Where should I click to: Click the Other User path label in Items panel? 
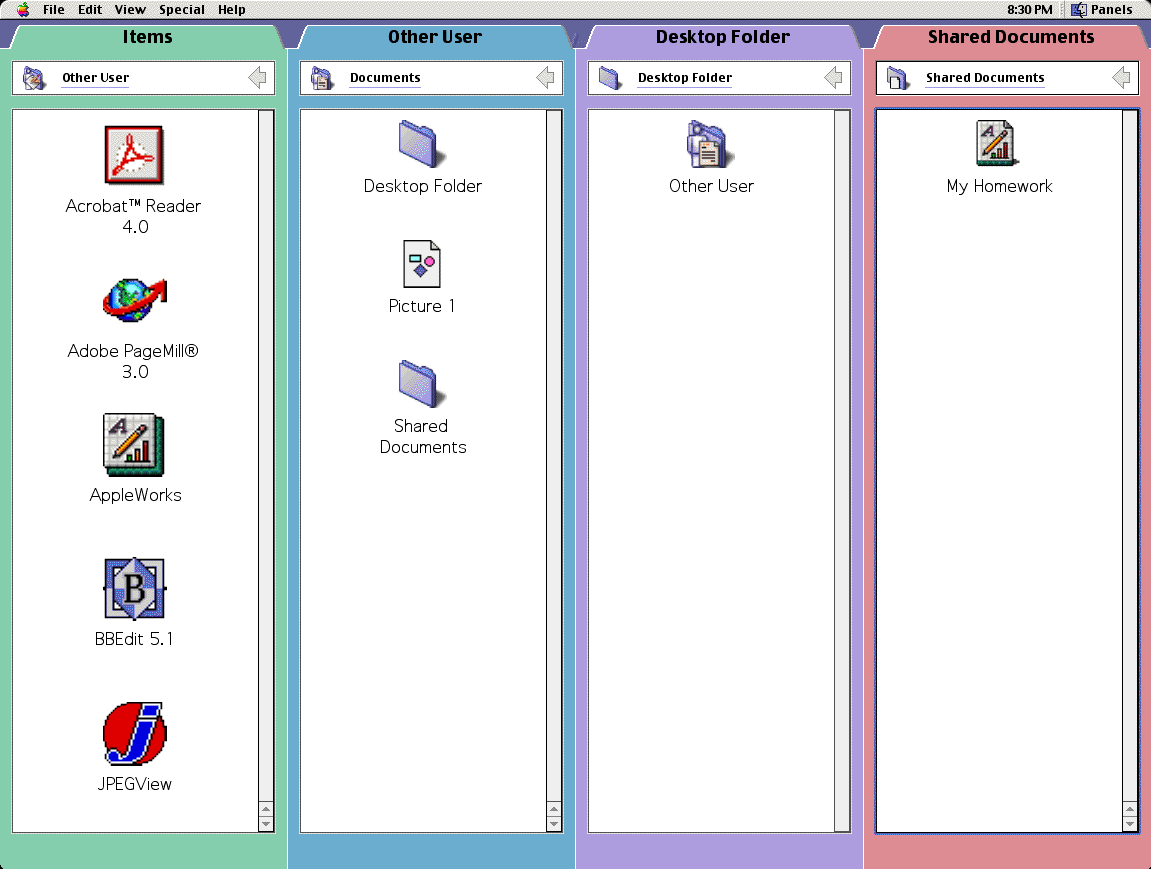click(95, 78)
